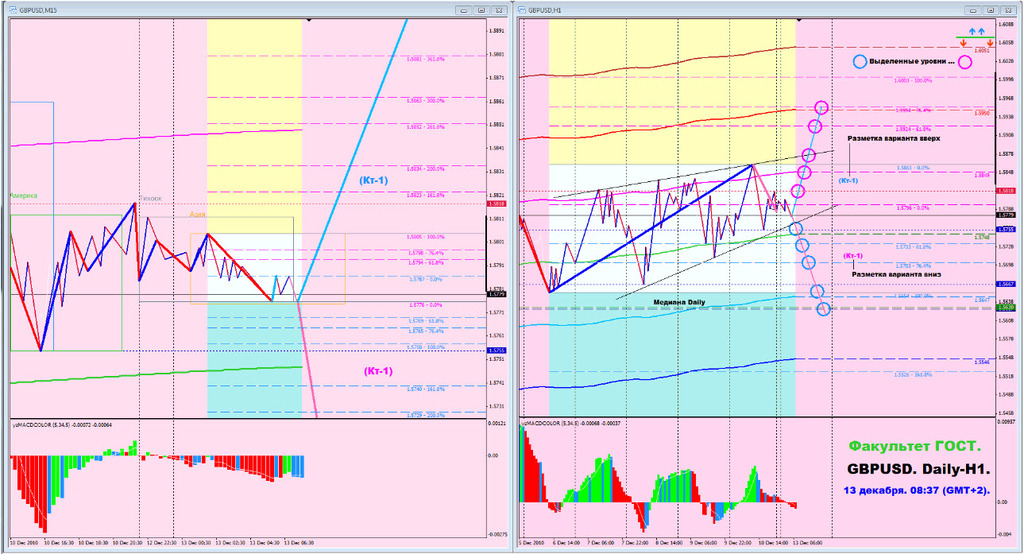Click the GBPUSD. Daily-H1. heading
This screenshot has width=1024, height=554.
pyautogui.click(x=918, y=469)
